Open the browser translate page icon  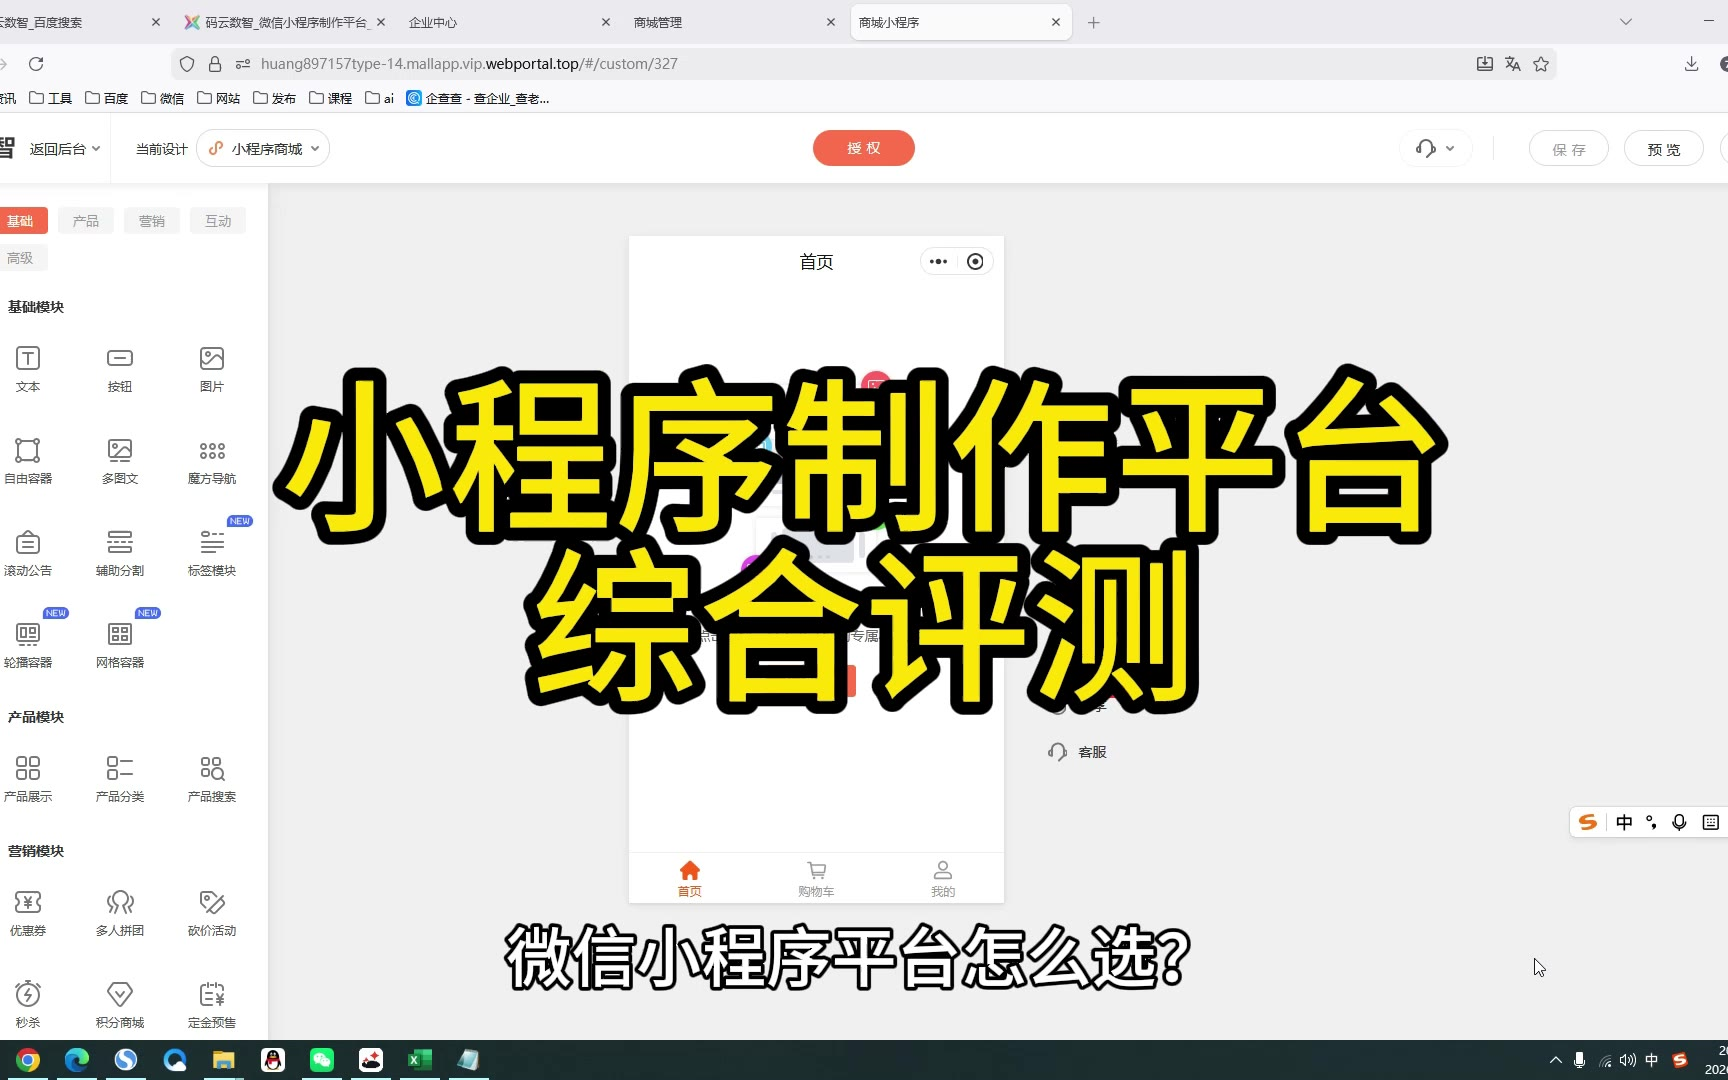1513,64
